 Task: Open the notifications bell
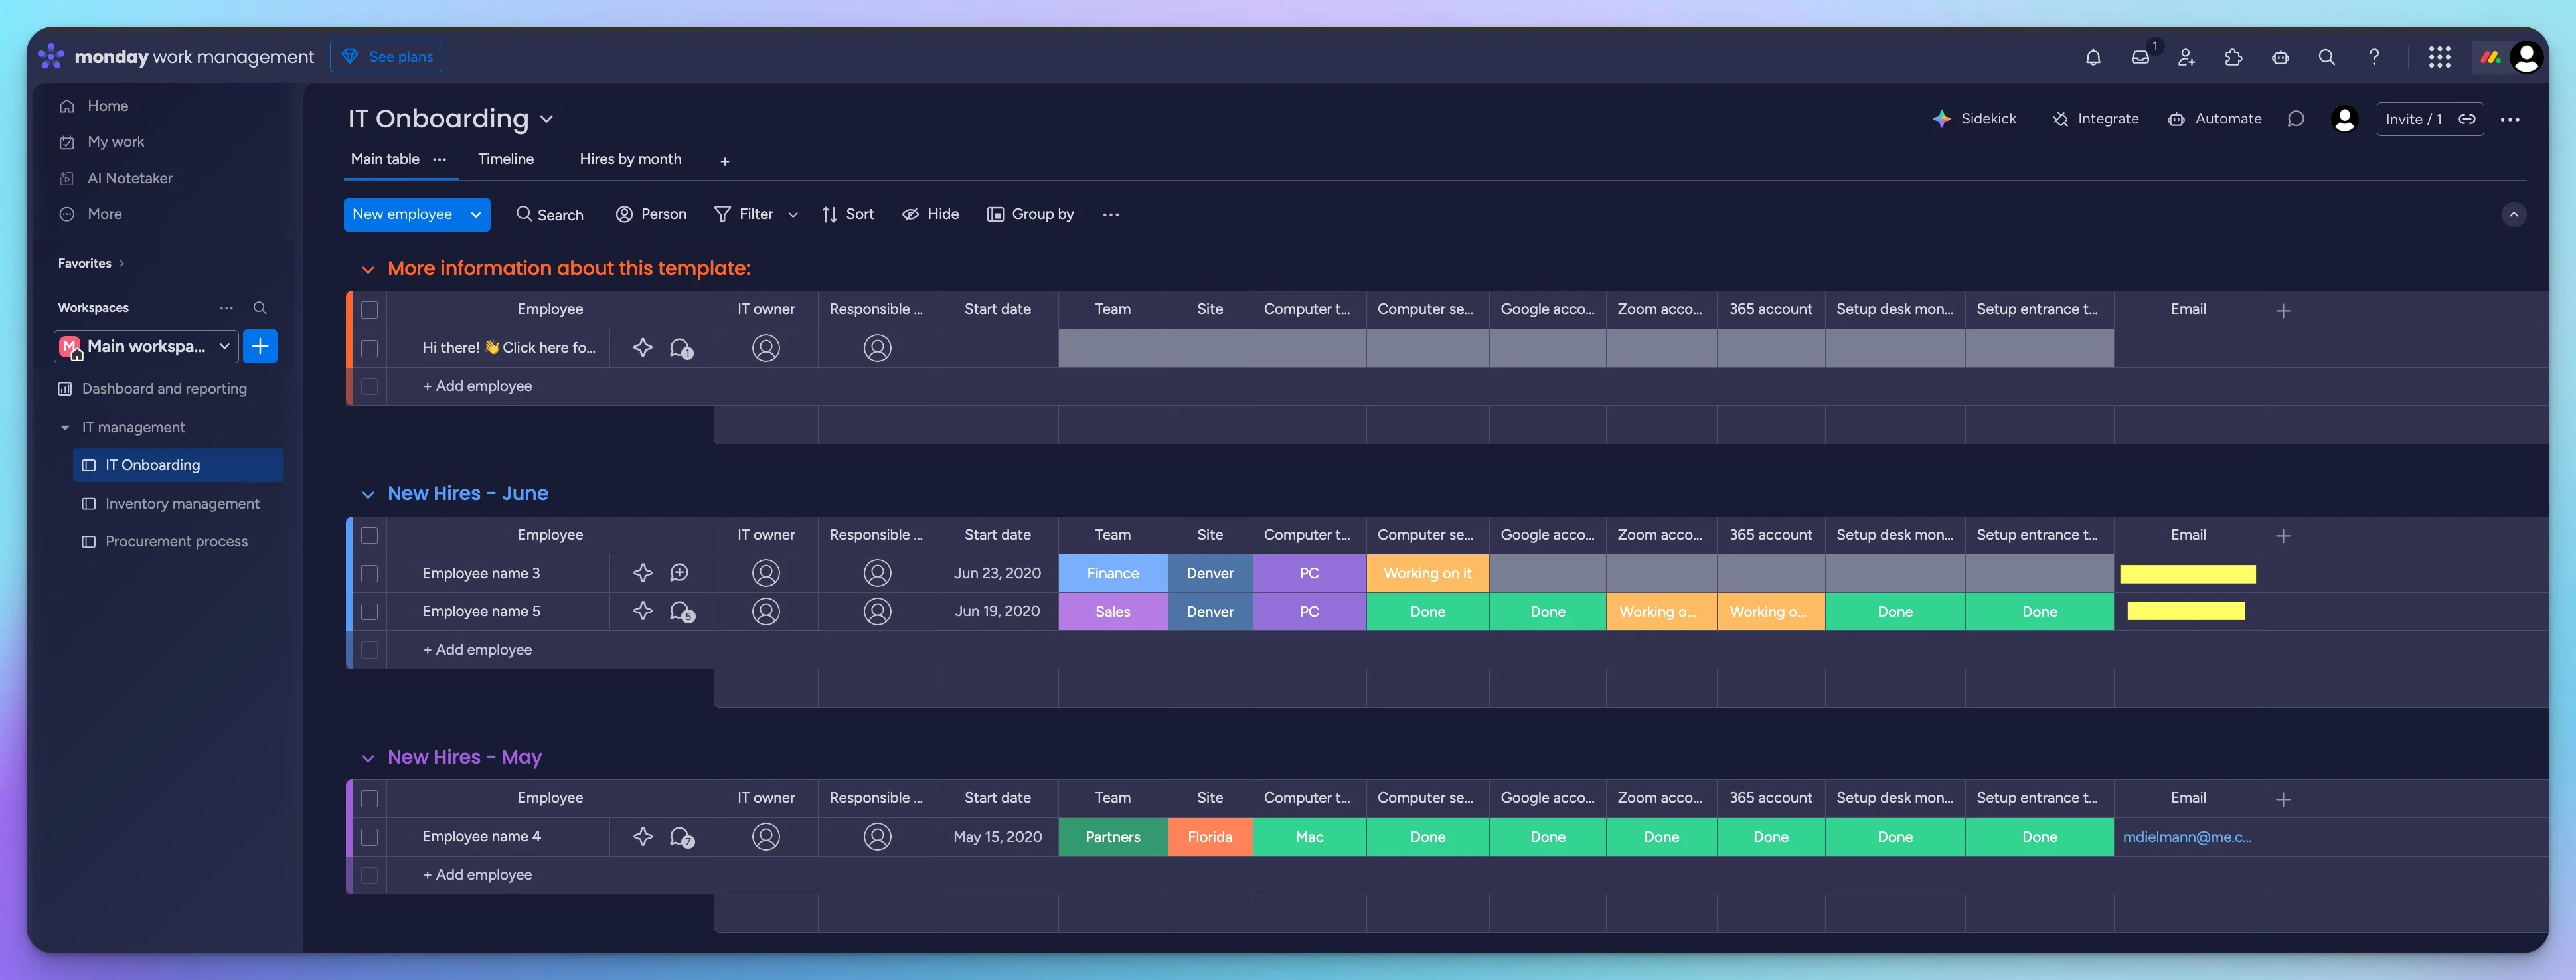(2093, 57)
